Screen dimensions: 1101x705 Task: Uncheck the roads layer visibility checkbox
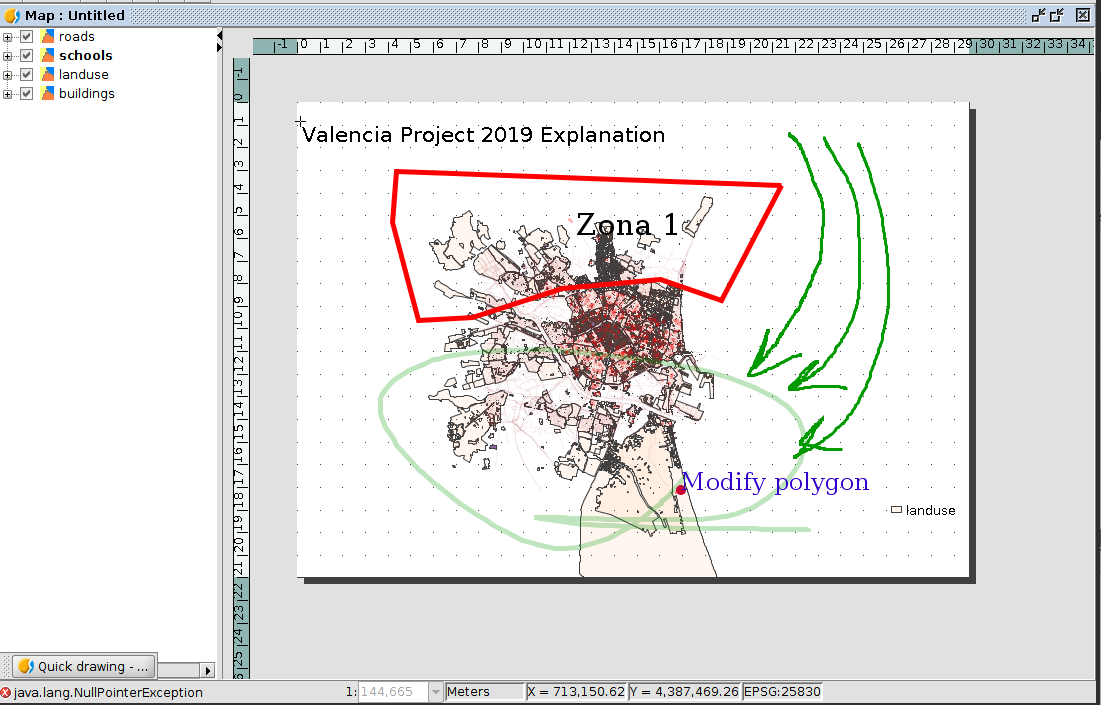coord(27,37)
